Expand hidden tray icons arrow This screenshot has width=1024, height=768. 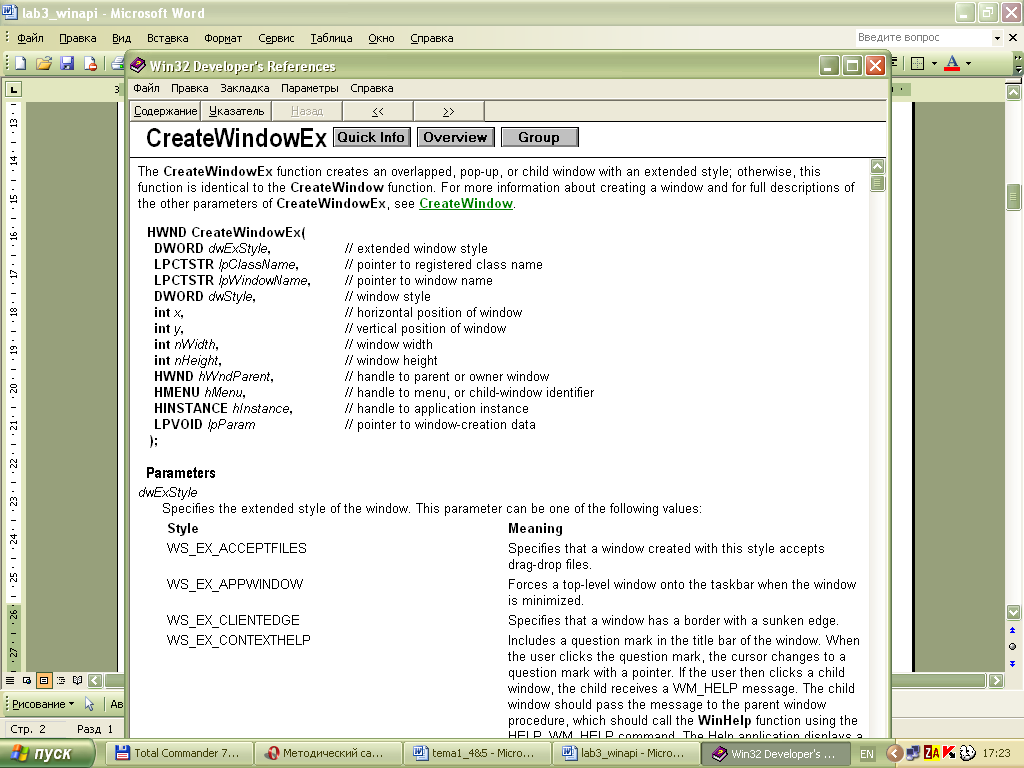point(894,754)
